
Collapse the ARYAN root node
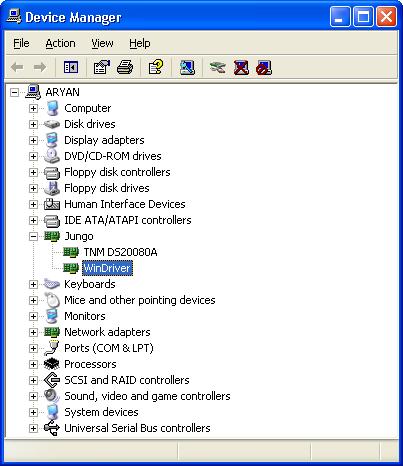pyautogui.click(x=14, y=92)
